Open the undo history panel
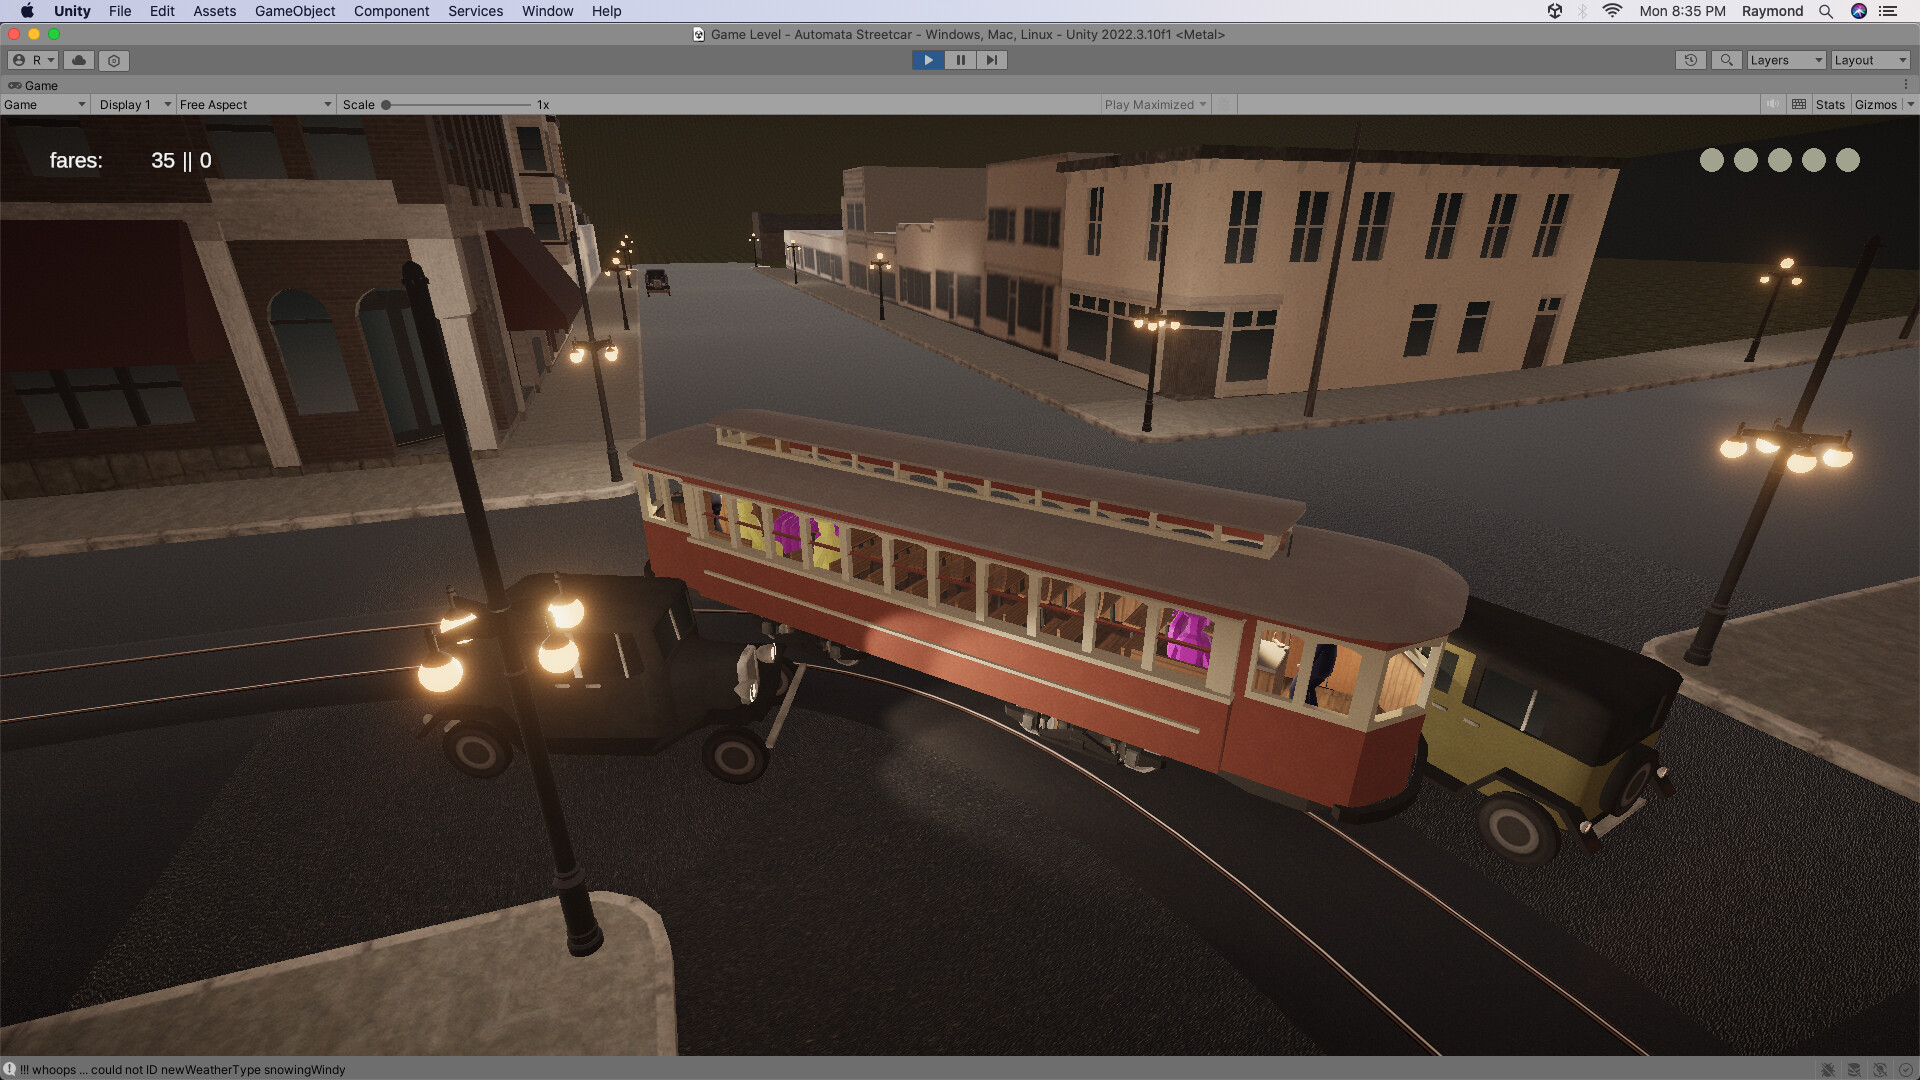Image resolution: width=1920 pixels, height=1080 pixels. [x=1691, y=60]
